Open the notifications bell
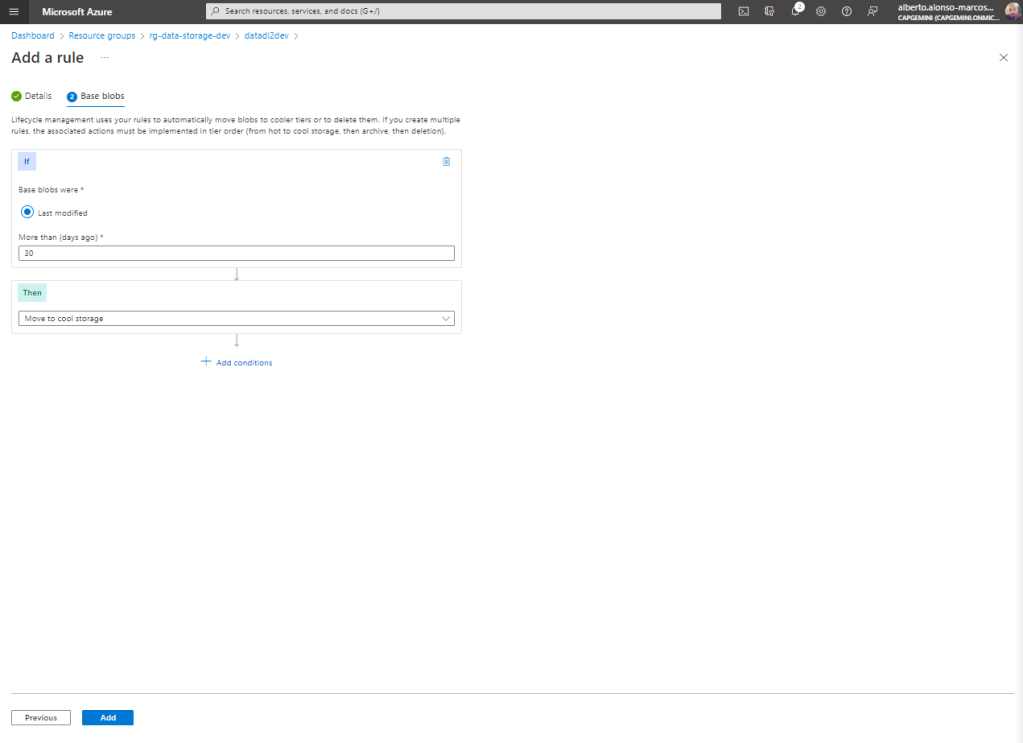This screenshot has width=1023, height=743. pos(796,11)
